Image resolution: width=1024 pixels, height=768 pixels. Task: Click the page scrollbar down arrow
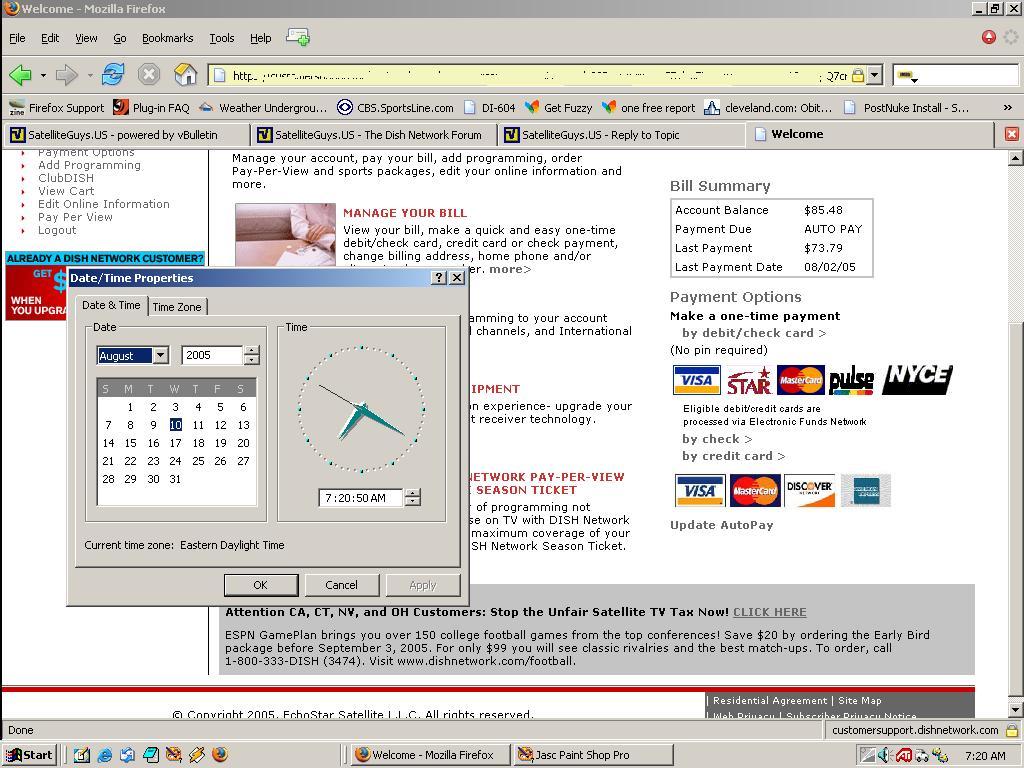1015,710
